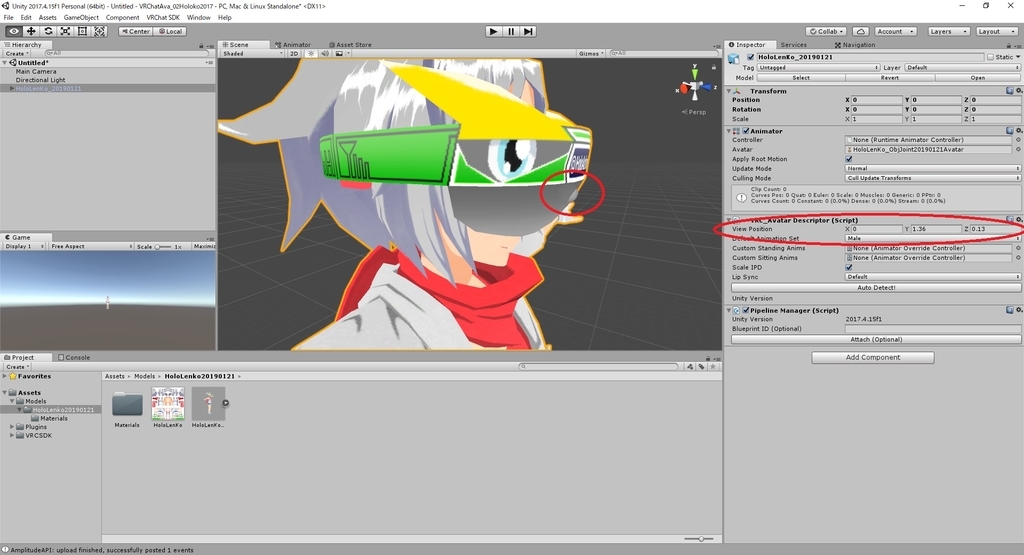The height and width of the screenshot is (555, 1024).
Task: Click the Play button
Action: pos(494,31)
